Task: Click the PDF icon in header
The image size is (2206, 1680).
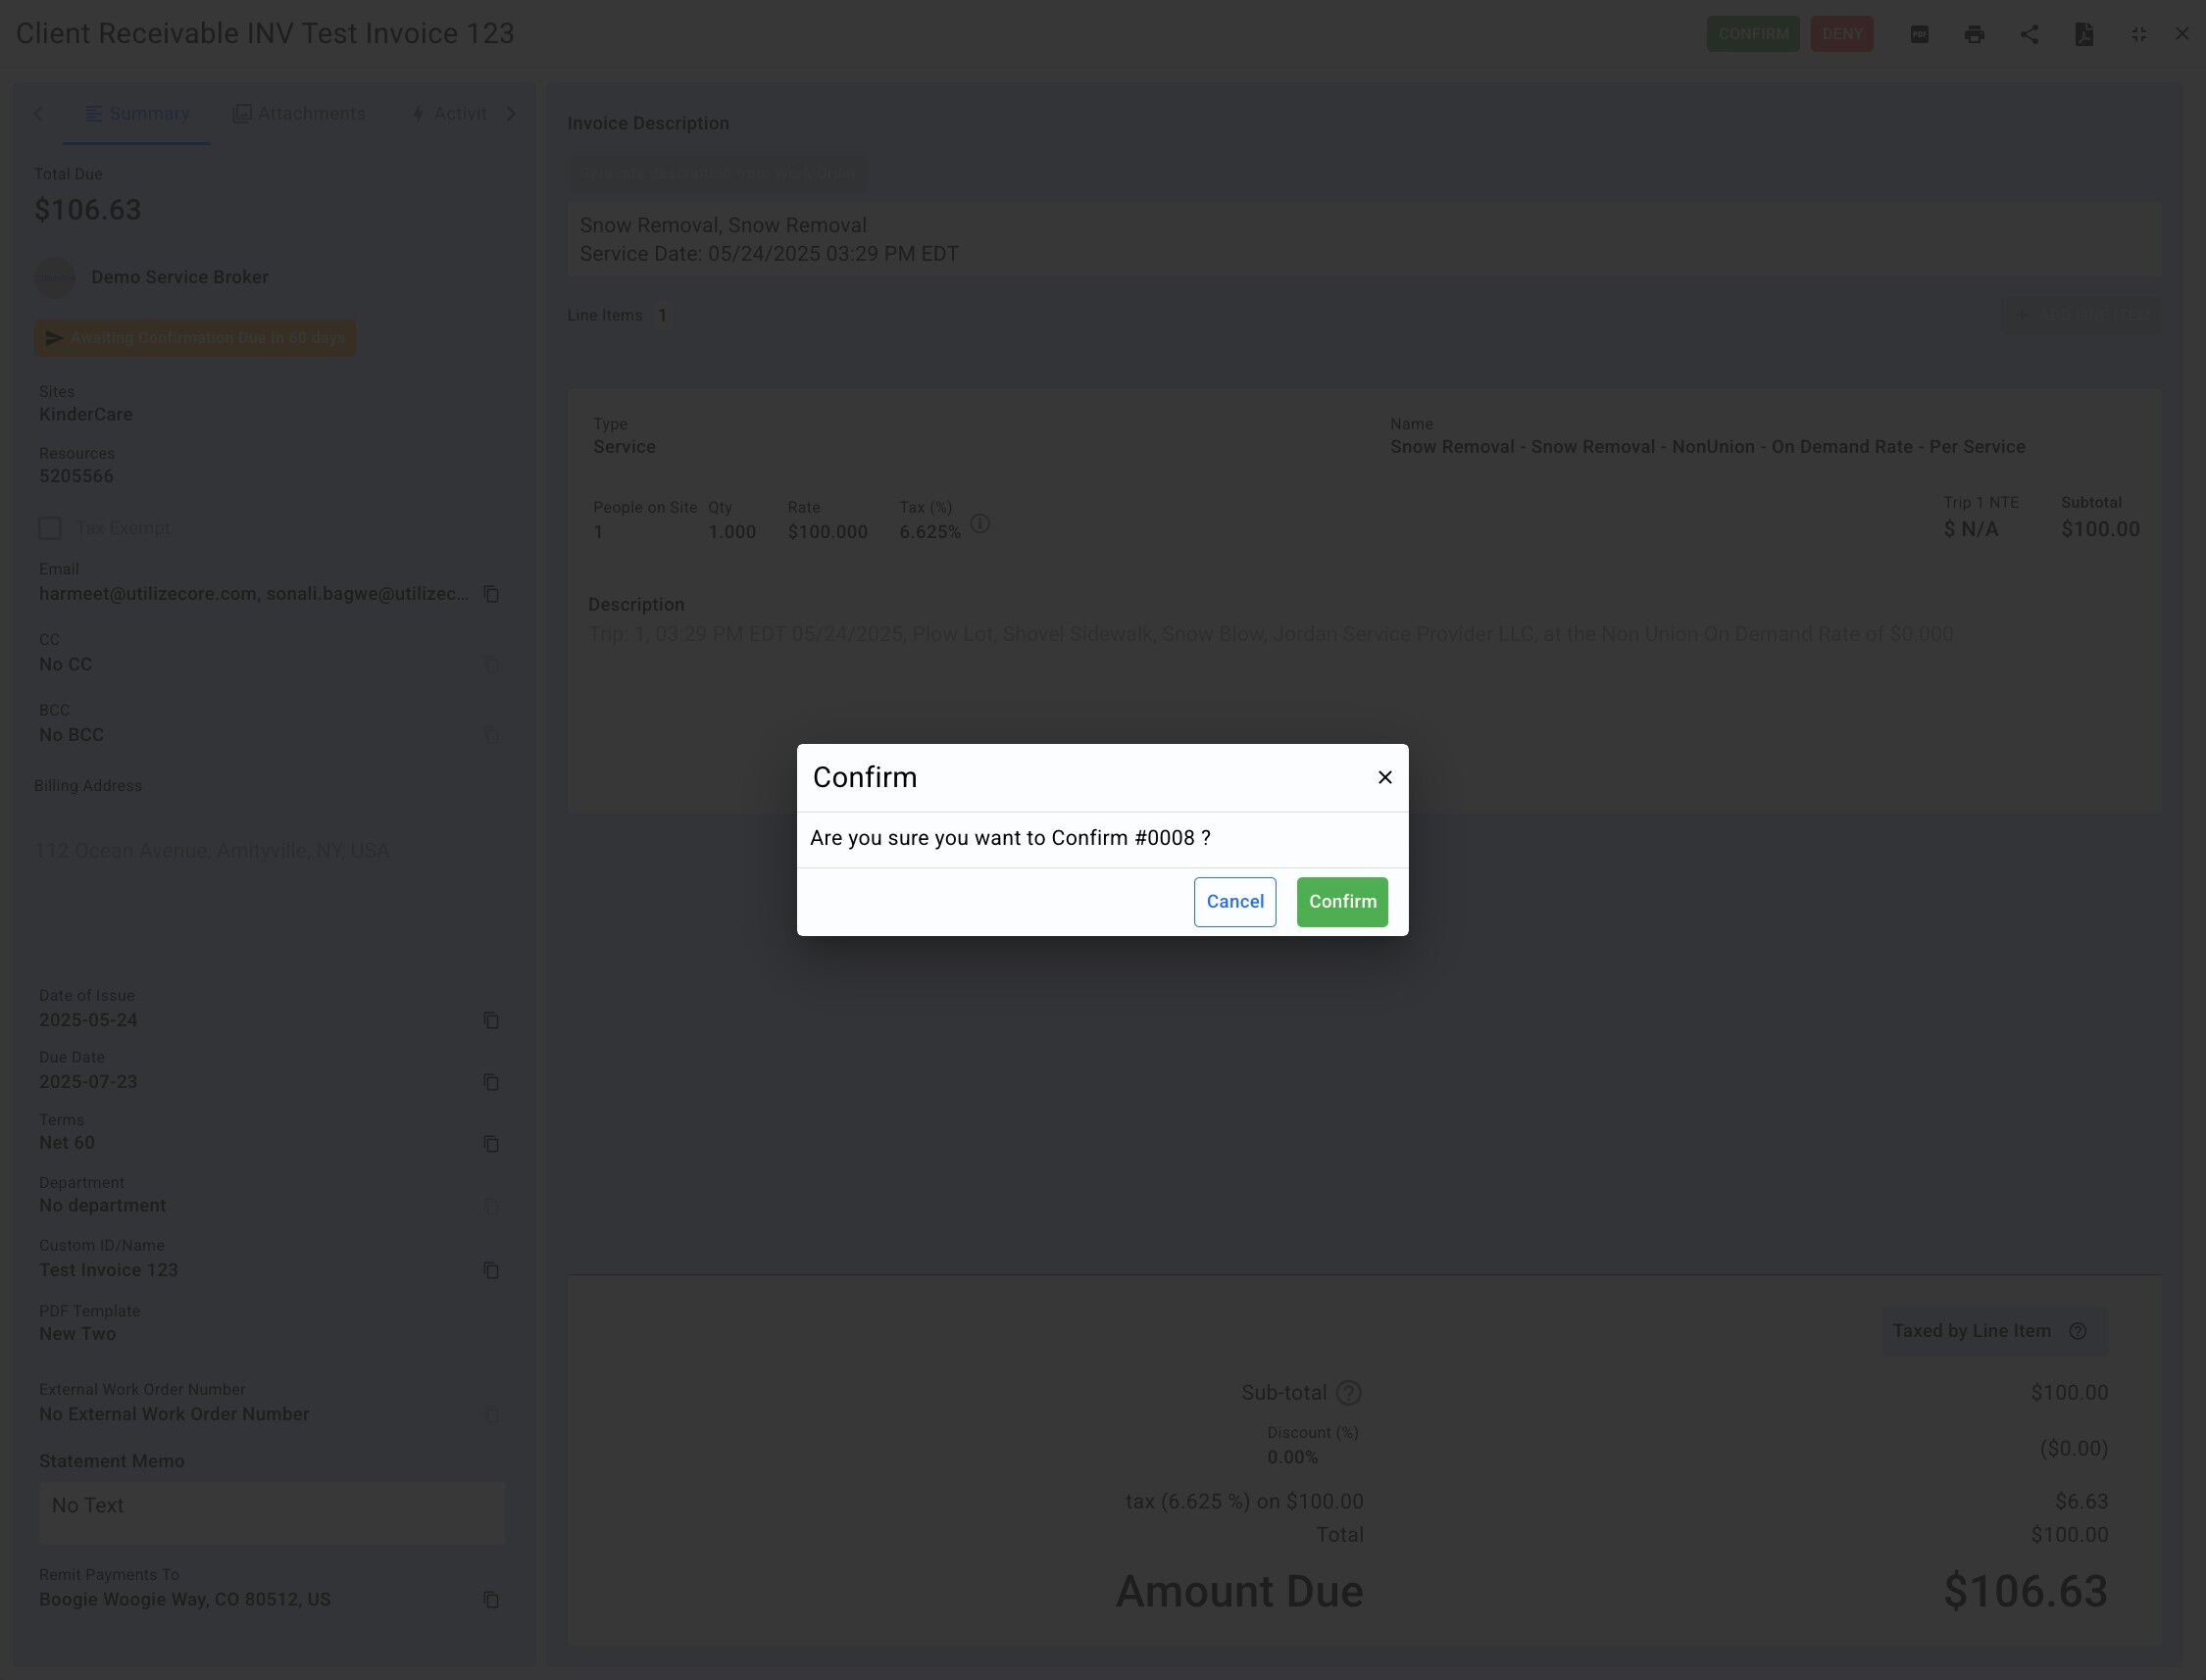Action: point(1919,34)
